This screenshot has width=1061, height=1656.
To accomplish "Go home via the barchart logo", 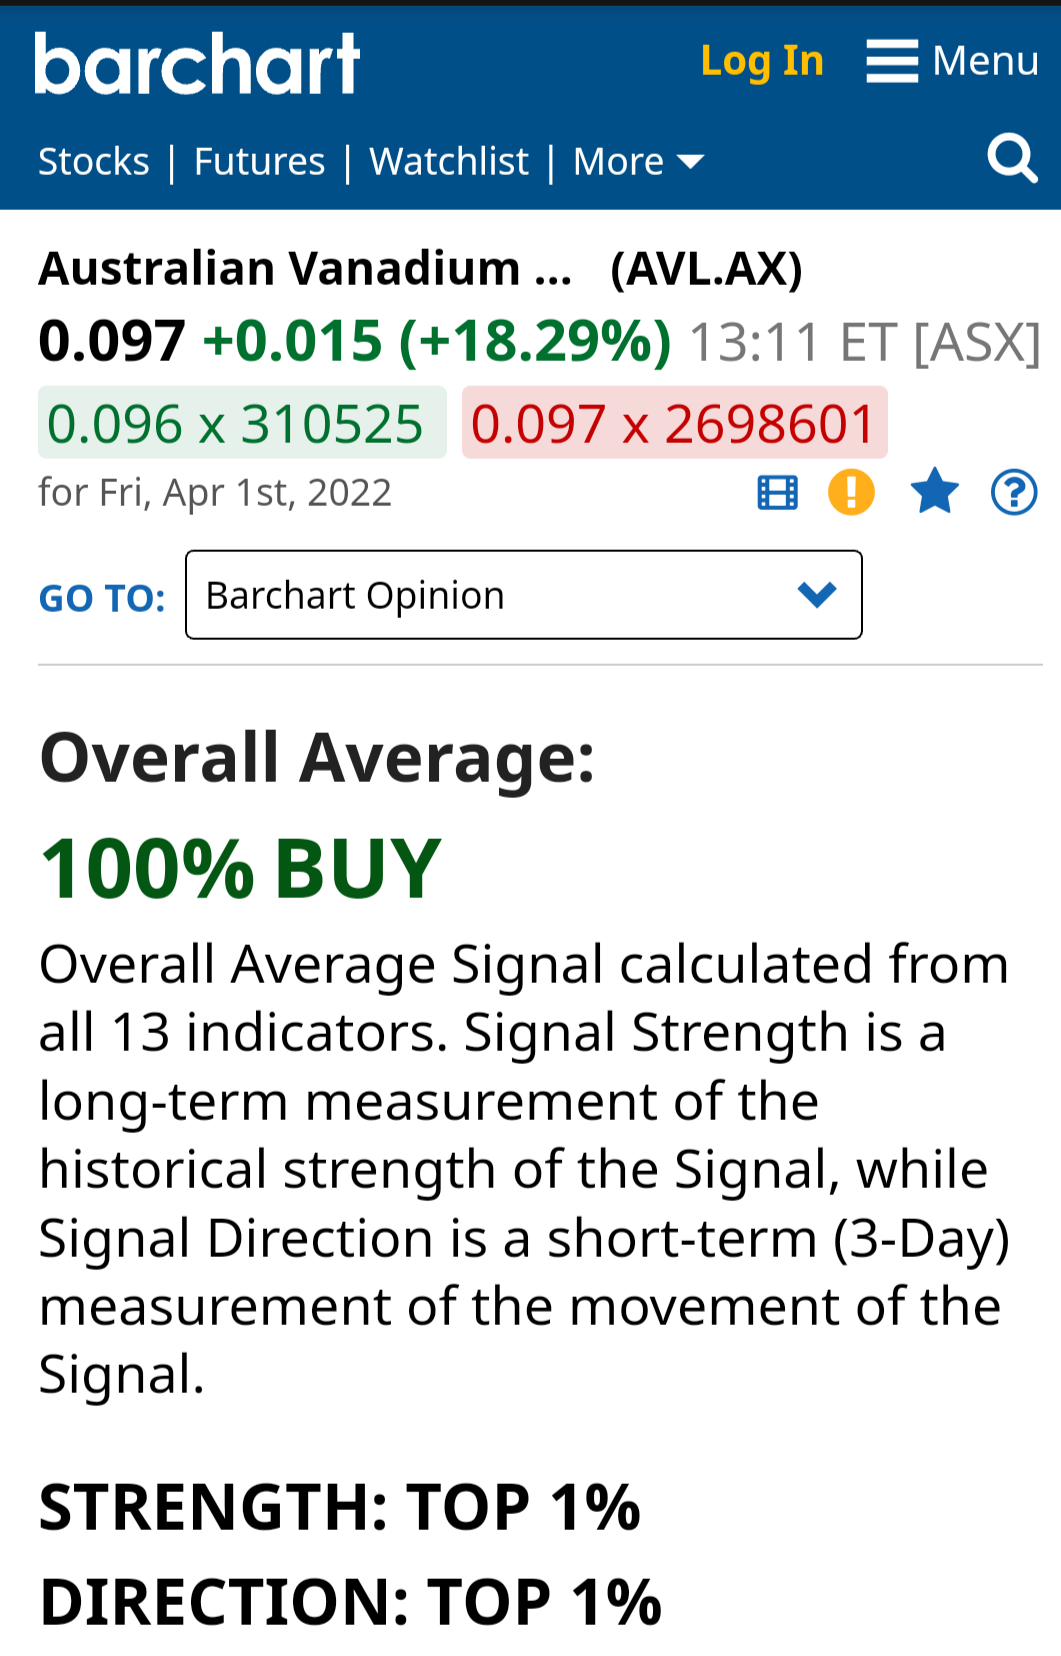I will click(197, 63).
